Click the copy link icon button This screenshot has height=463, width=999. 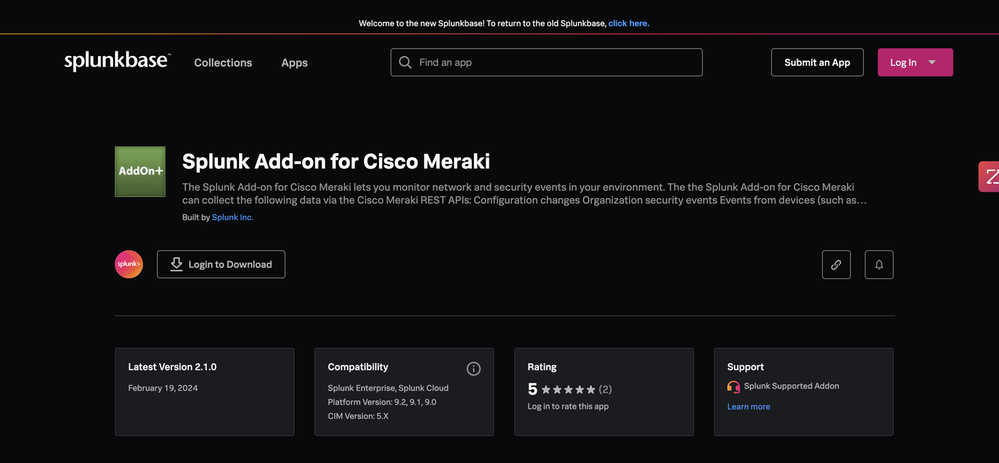pyautogui.click(x=836, y=264)
